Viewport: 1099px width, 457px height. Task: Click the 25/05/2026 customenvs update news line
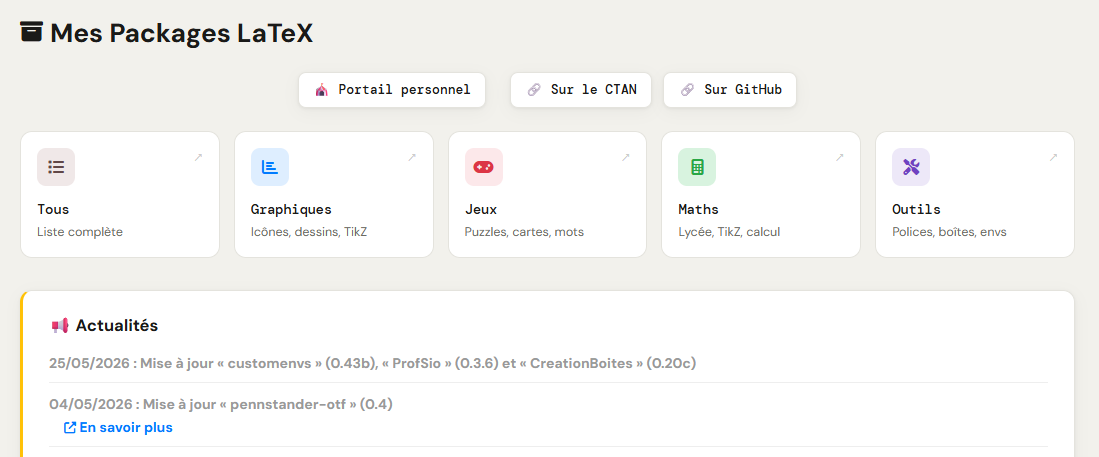tap(372, 363)
